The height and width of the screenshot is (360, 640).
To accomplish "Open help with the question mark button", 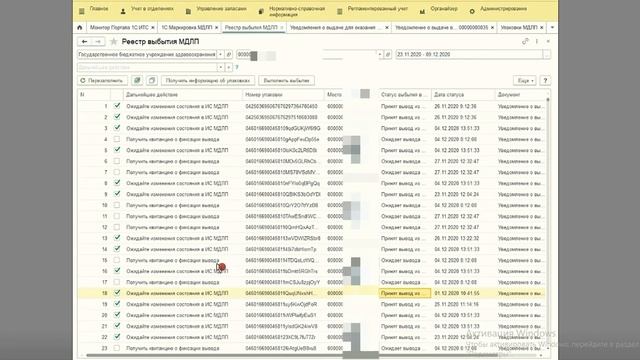I will click(x=545, y=80).
